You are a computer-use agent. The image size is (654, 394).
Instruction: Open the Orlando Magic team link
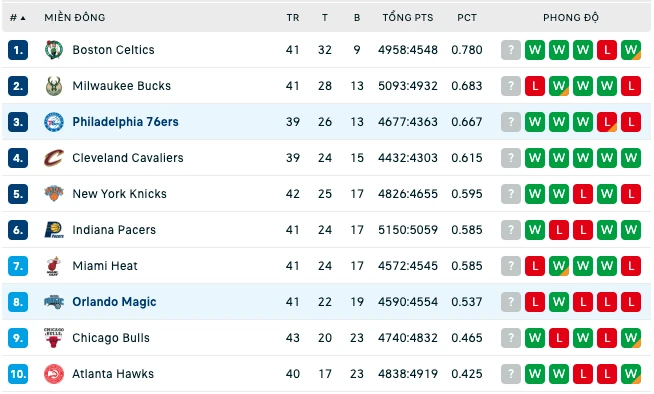(x=114, y=302)
